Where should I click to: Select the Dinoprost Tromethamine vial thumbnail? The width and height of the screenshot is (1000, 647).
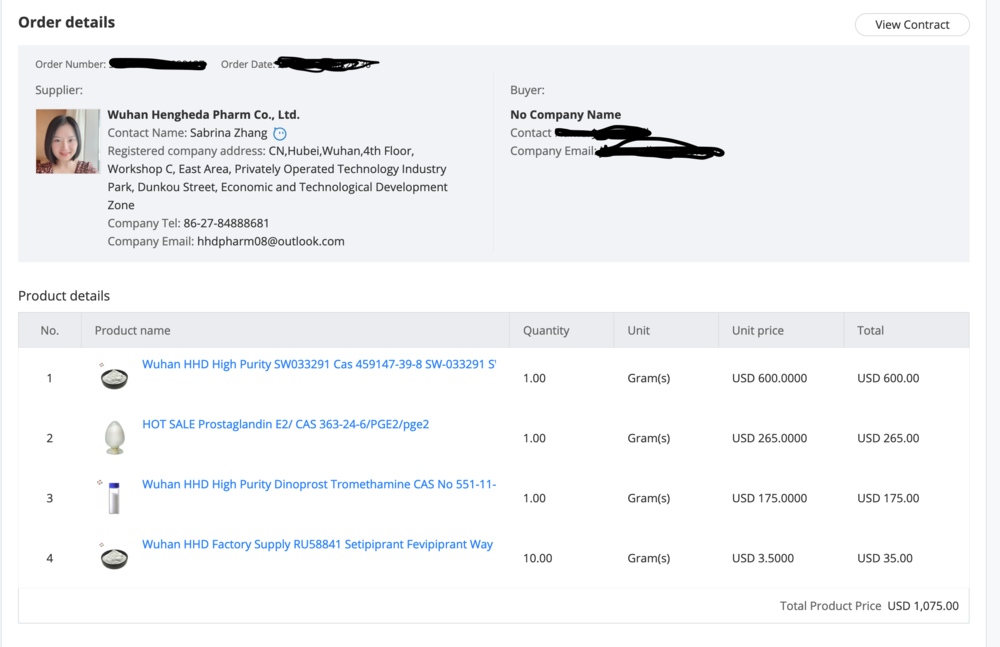[x=114, y=498]
